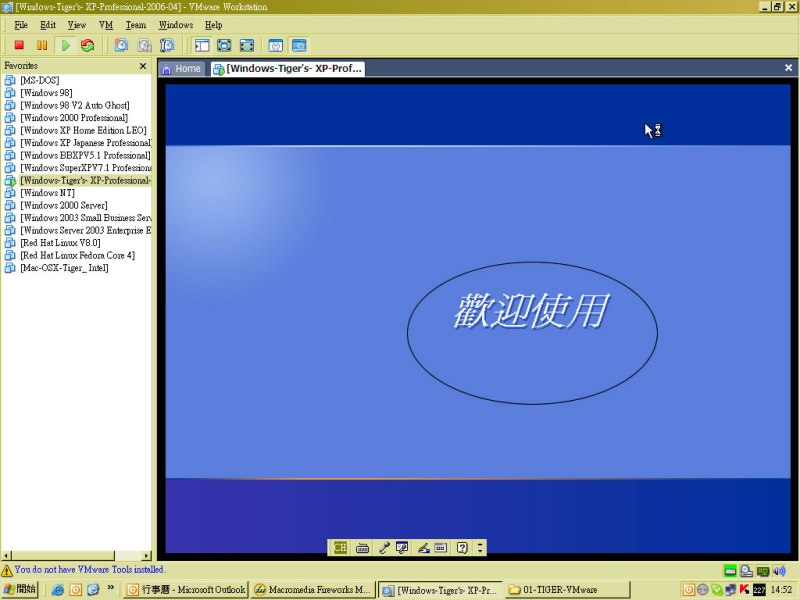This screenshot has width=800, height=600.
Task: Click the Revert to Snapshot icon
Action: point(144,45)
